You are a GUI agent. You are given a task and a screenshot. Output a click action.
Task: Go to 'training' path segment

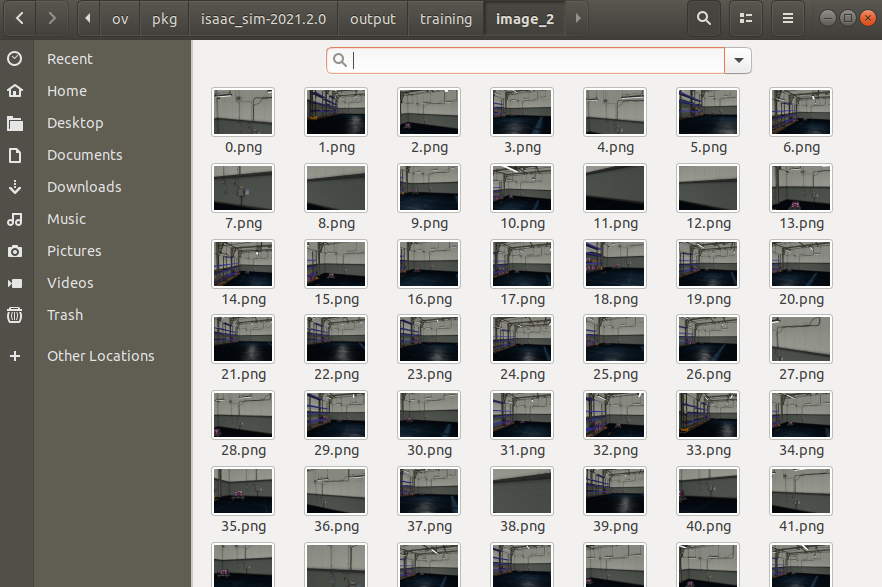446,19
